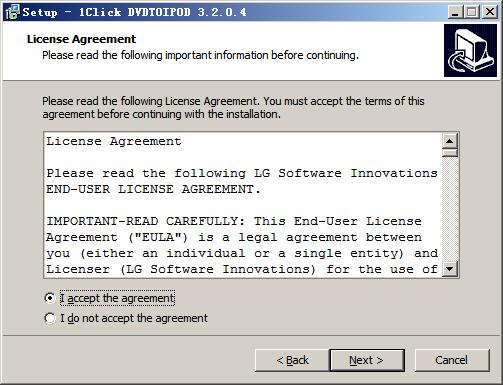Click the license scrollbar thumb
503x385 pixels.
tap(450, 153)
